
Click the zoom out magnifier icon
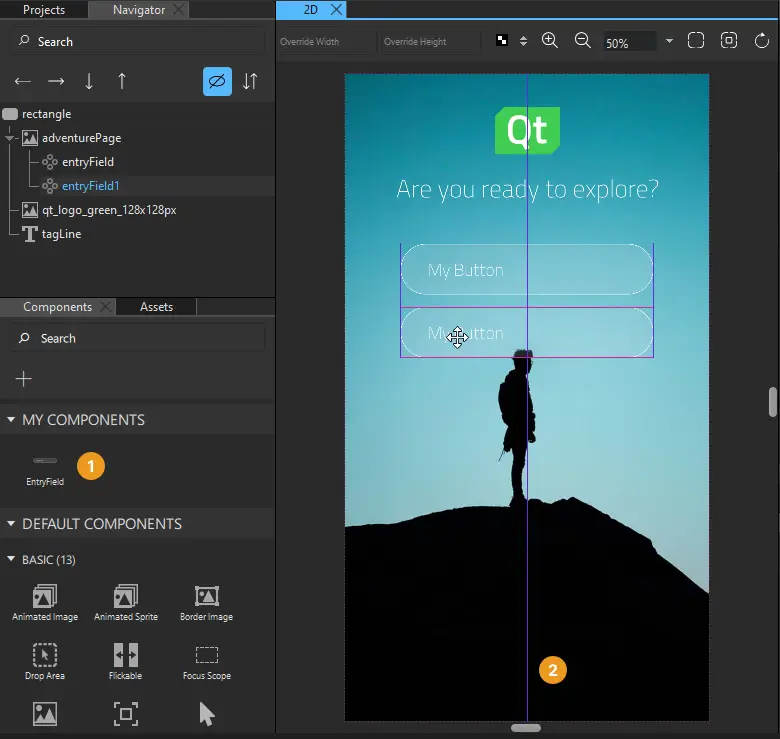(x=583, y=41)
